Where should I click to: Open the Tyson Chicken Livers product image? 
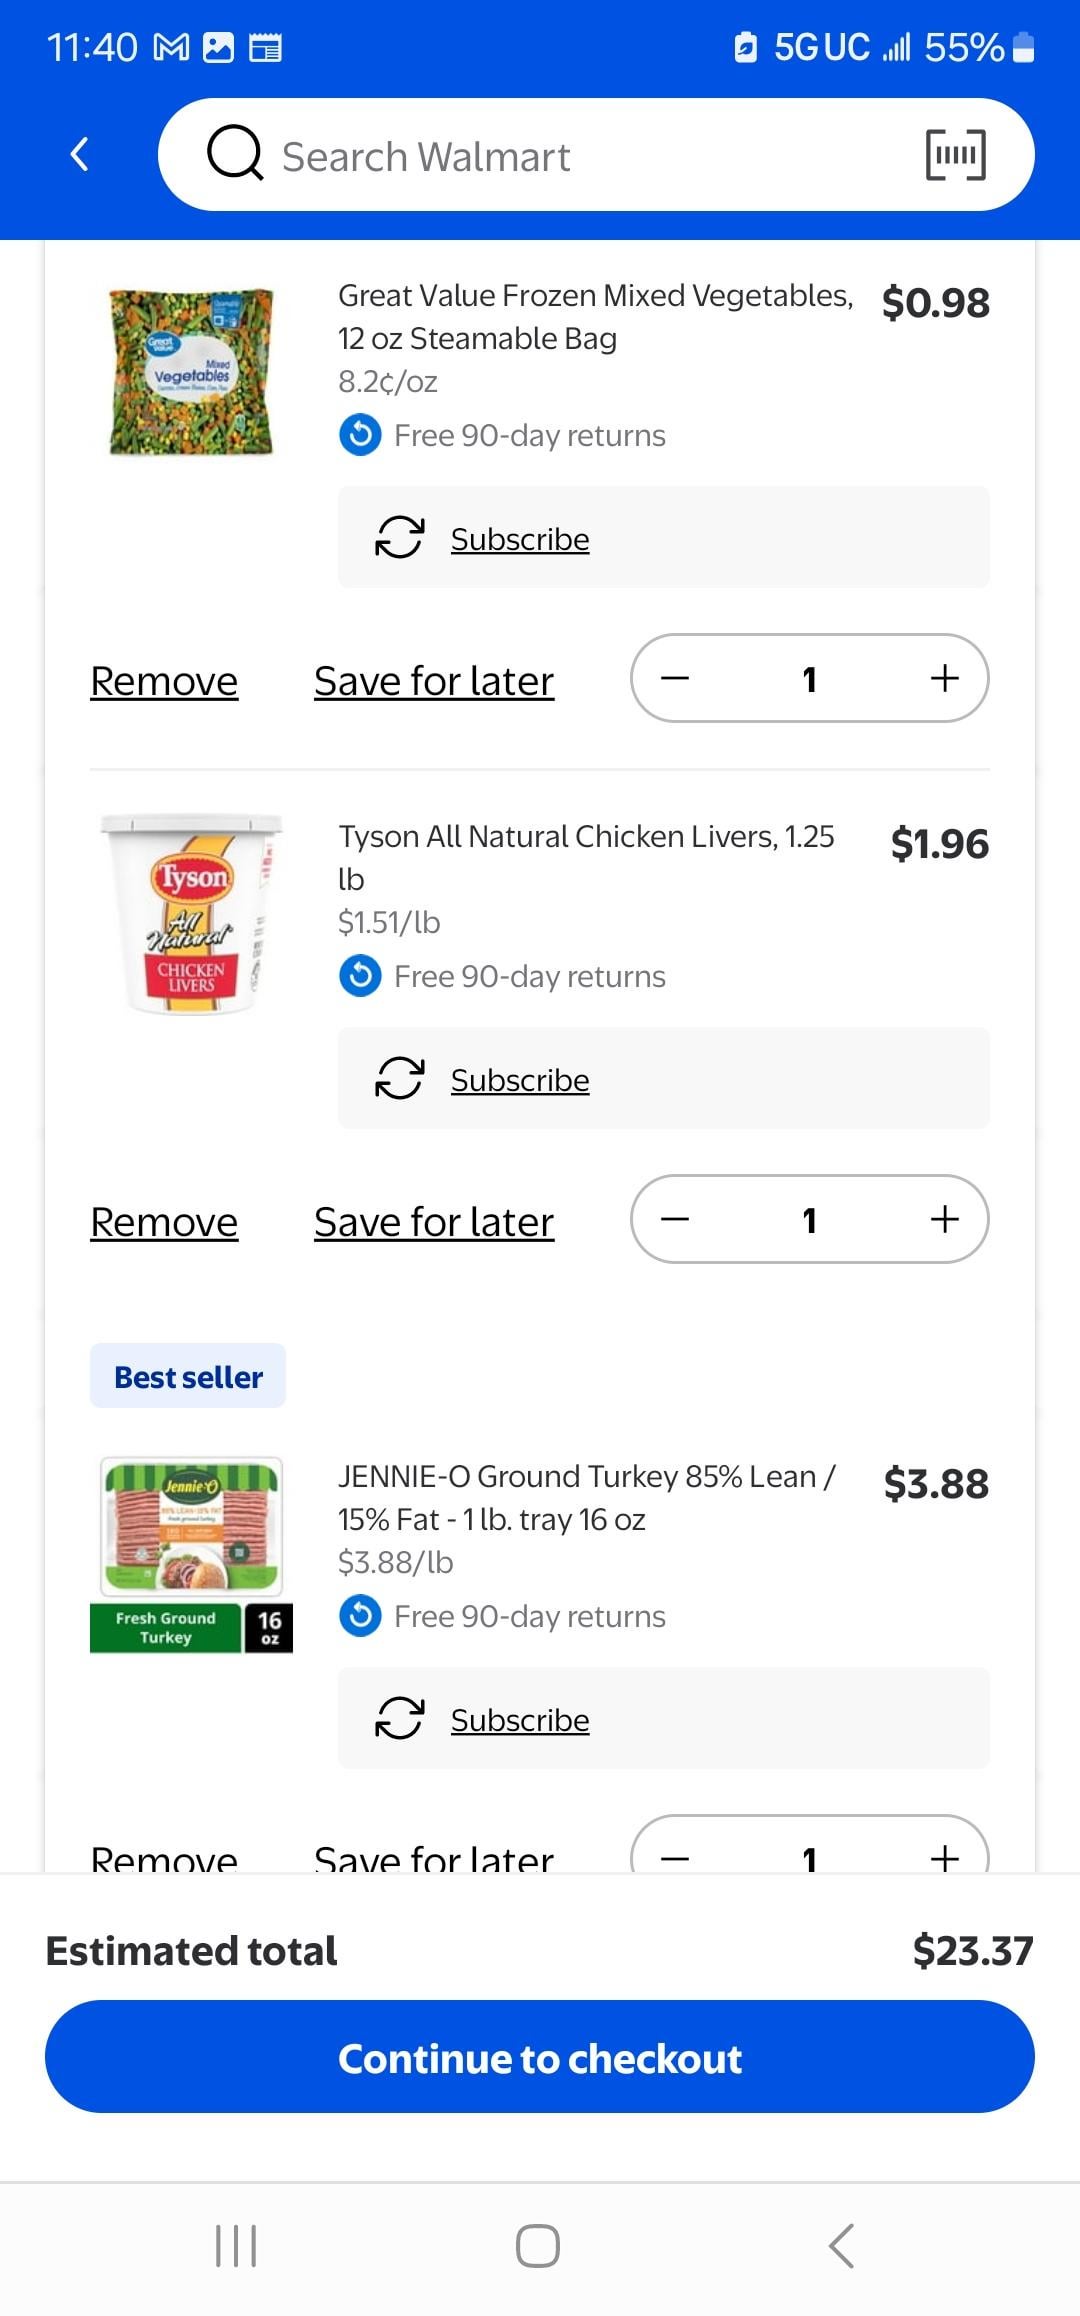191,914
